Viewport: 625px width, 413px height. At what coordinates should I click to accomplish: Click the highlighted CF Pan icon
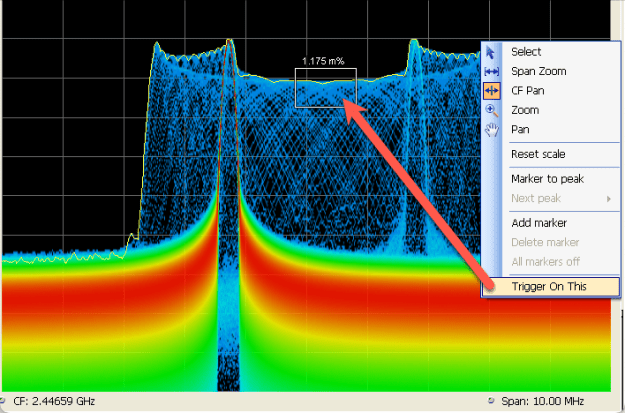(491, 91)
